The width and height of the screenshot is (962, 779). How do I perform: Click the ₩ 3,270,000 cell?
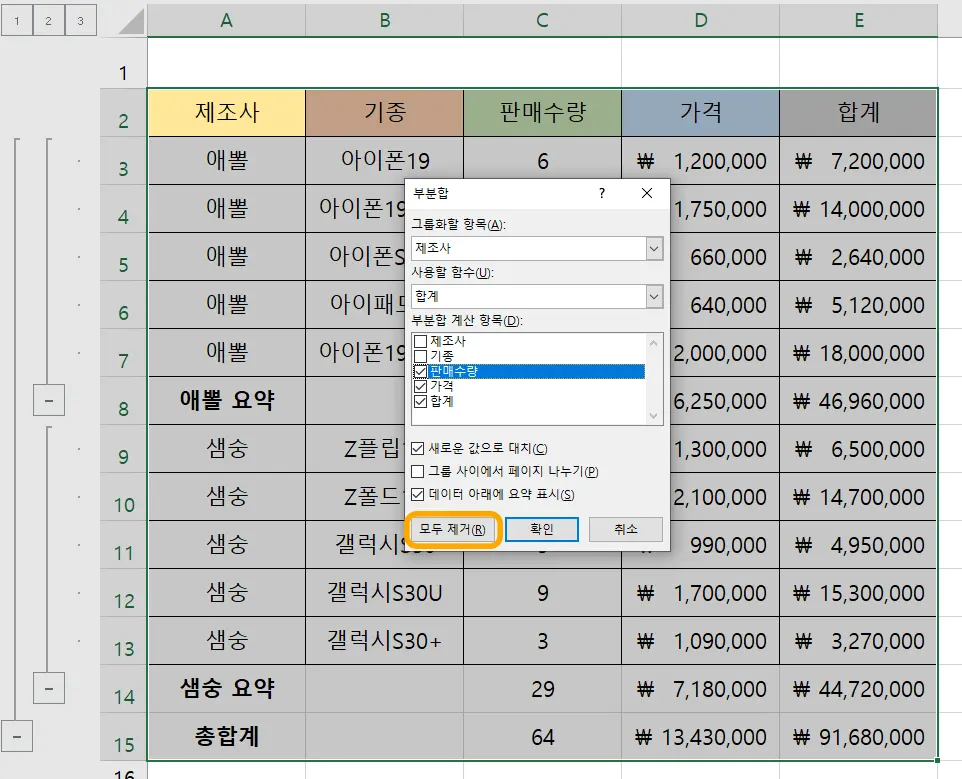(858, 641)
